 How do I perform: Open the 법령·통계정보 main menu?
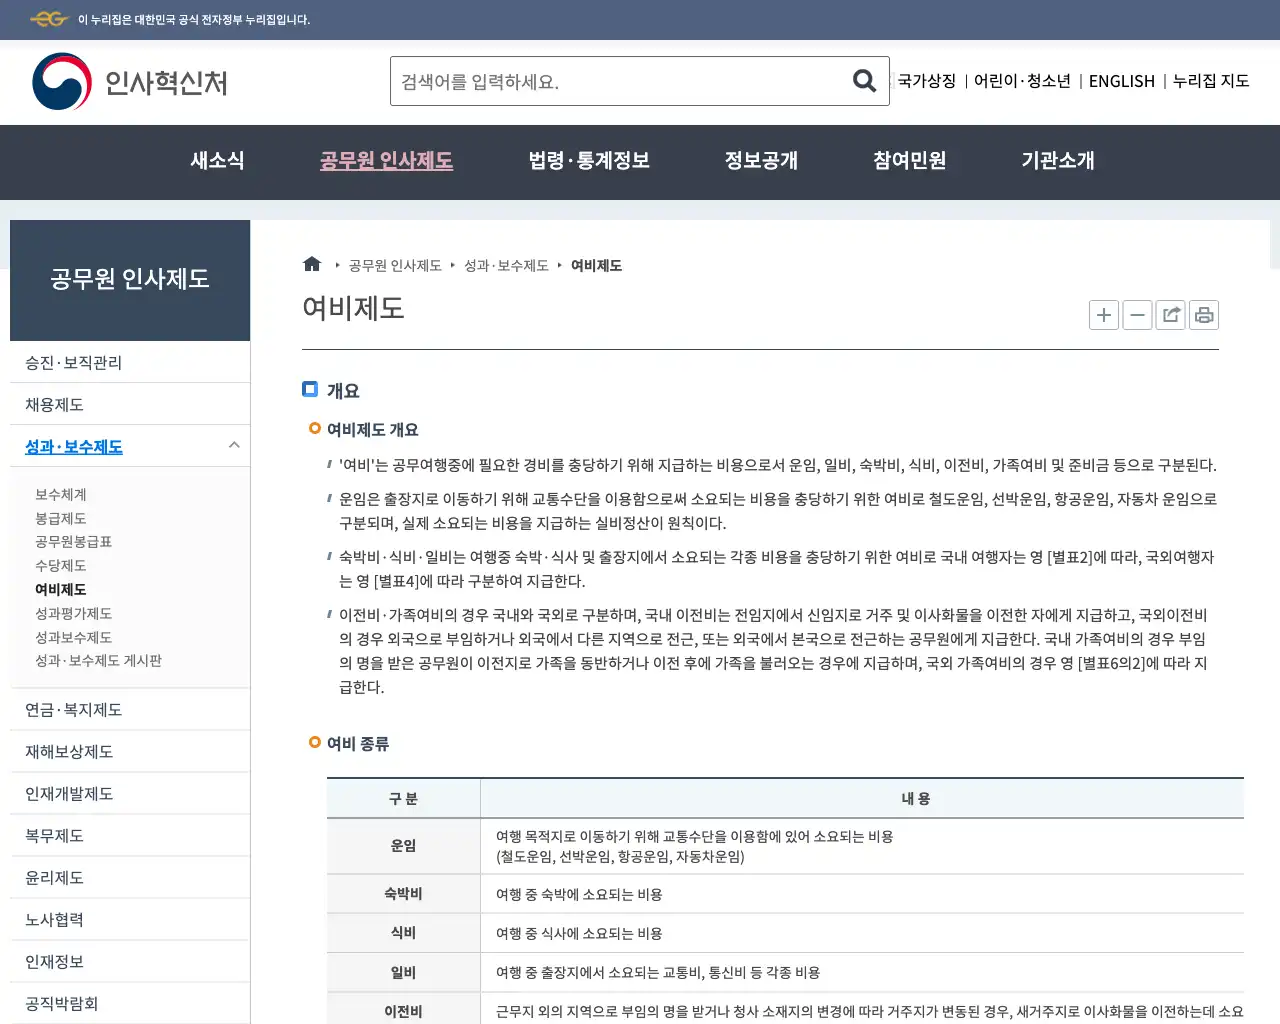[x=589, y=161]
